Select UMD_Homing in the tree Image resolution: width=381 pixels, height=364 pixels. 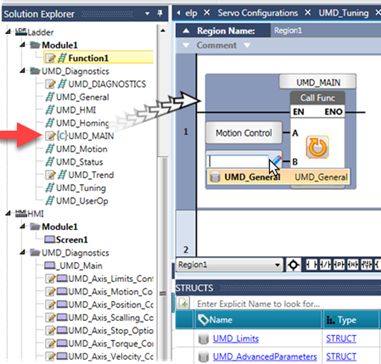pyautogui.click(x=82, y=123)
